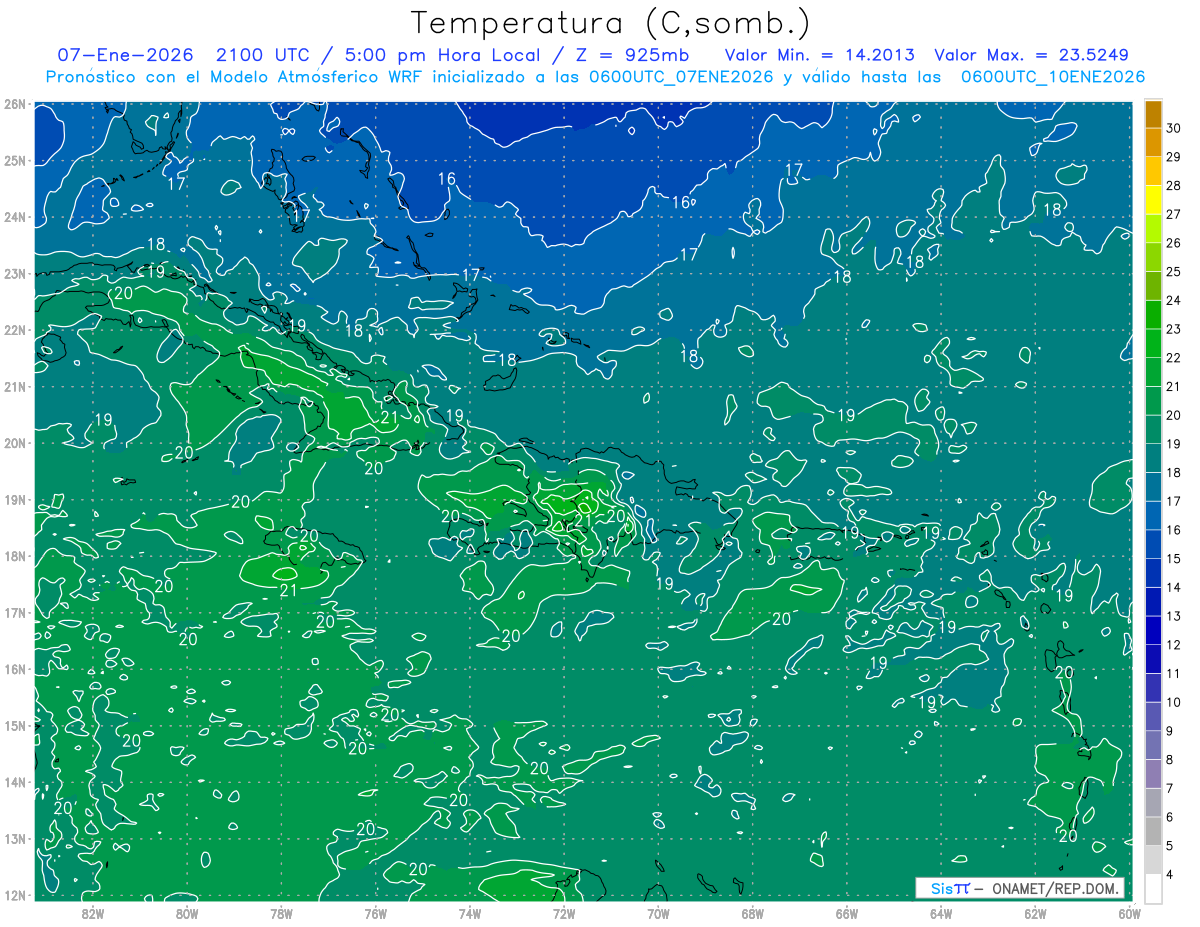Click the longitude axis label 78W
Viewport: 1200px width, 927px height.
point(281,914)
